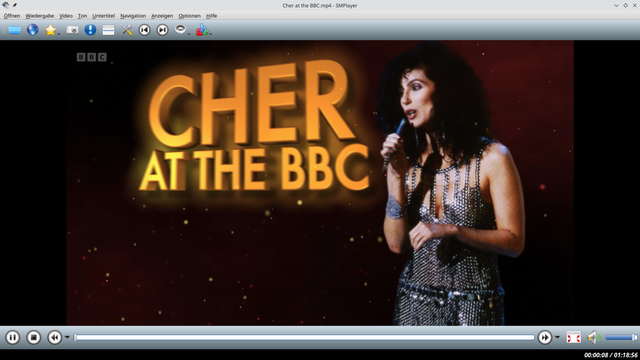Open preferences with the wrench and screwdriver icon
The width and height of the screenshot is (640, 360).
coord(127,30)
